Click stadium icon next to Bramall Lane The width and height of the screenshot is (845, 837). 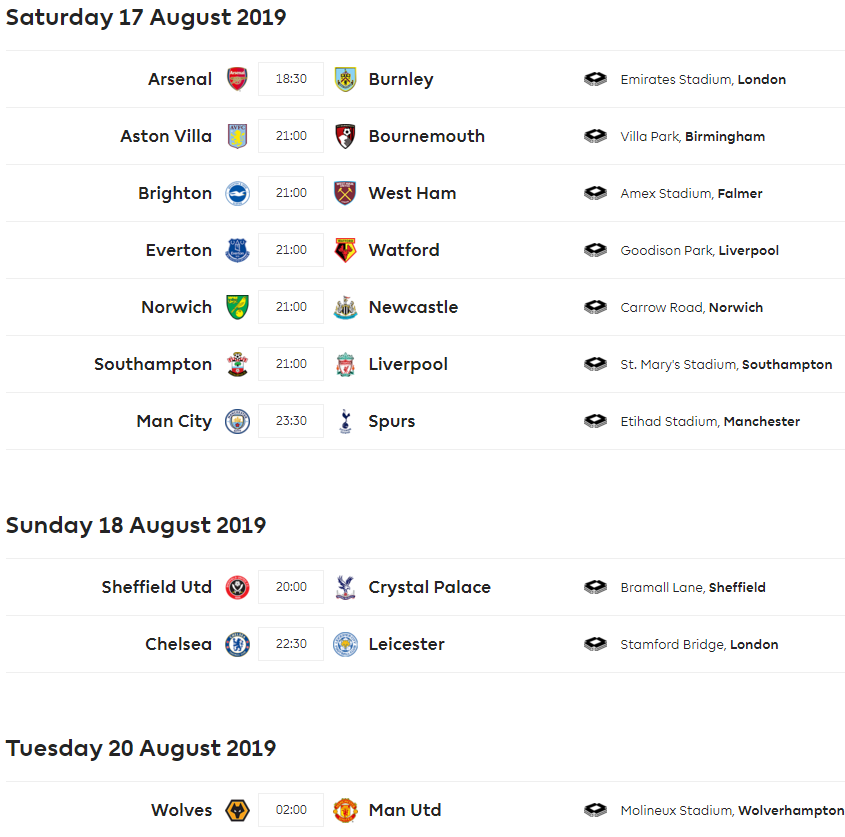coord(595,587)
